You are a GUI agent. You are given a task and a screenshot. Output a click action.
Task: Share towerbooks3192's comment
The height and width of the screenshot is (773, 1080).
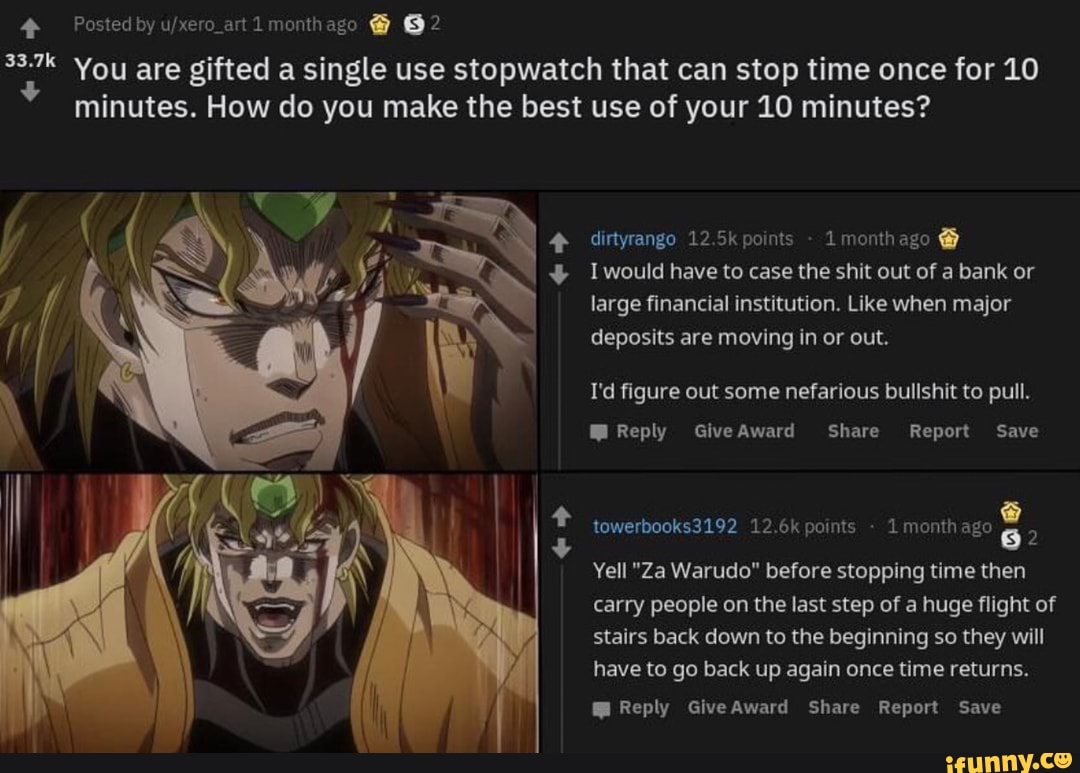pyautogui.click(x=833, y=708)
